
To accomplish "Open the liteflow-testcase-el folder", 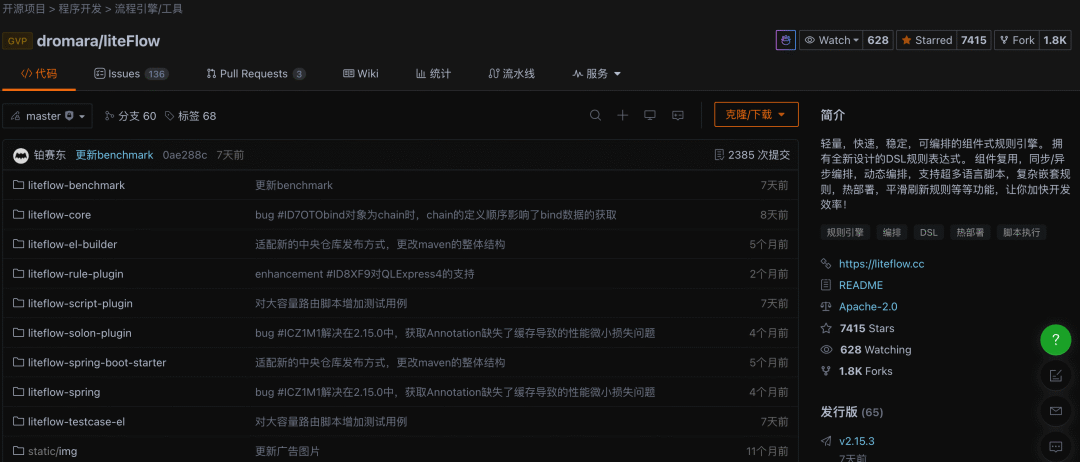I will (x=76, y=422).
